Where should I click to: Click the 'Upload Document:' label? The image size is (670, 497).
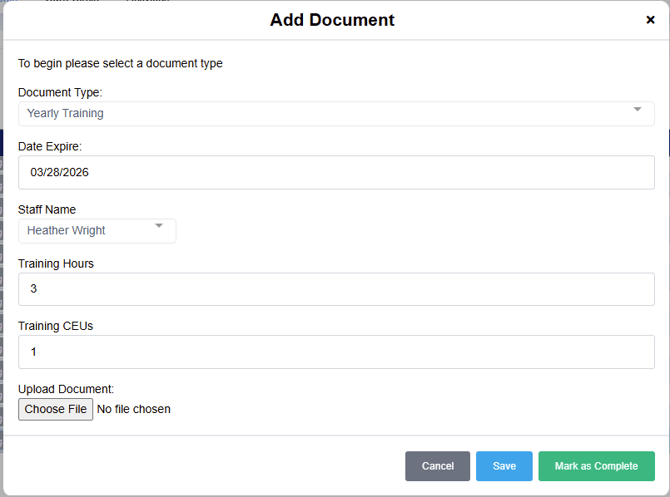(66, 388)
